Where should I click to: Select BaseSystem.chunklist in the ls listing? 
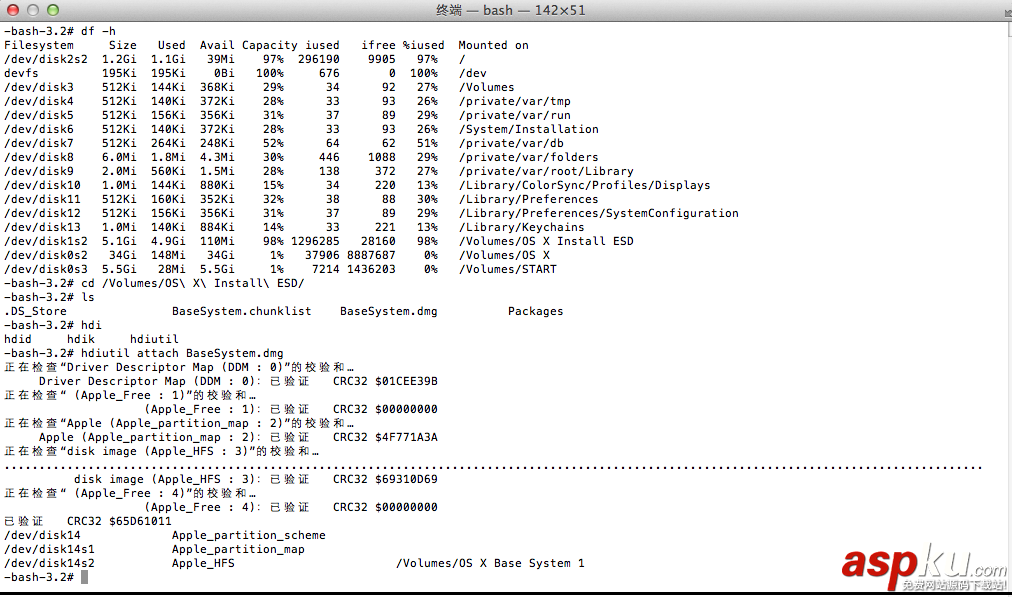click(238, 311)
